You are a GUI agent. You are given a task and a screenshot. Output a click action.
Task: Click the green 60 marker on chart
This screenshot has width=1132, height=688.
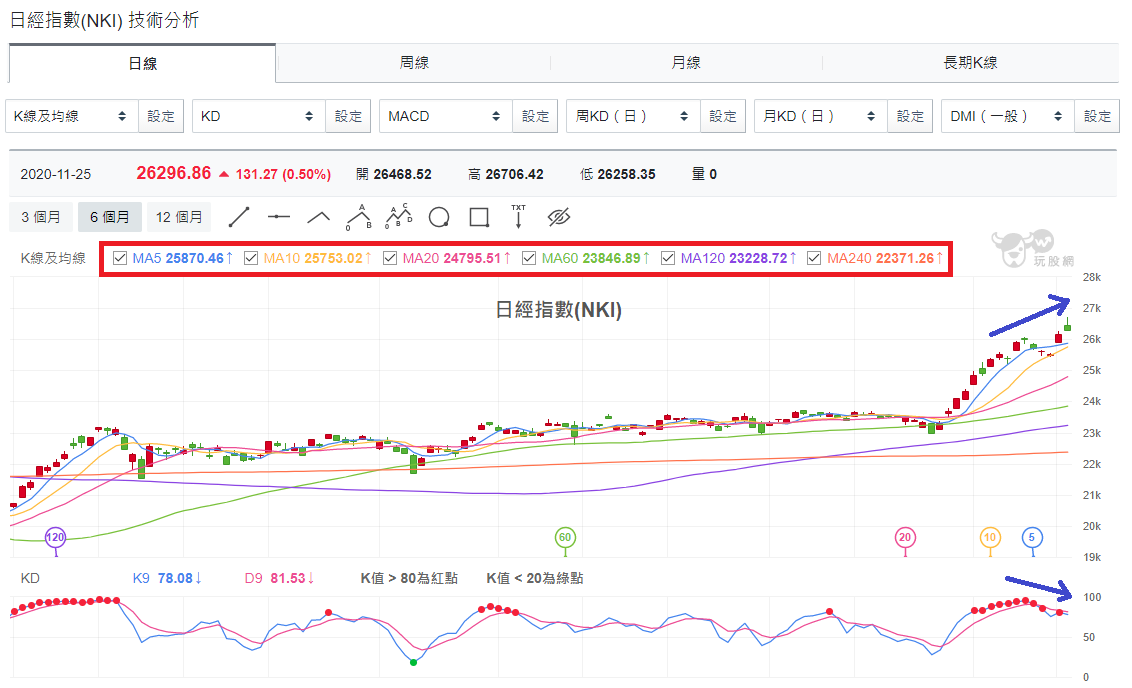click(565, 537)
